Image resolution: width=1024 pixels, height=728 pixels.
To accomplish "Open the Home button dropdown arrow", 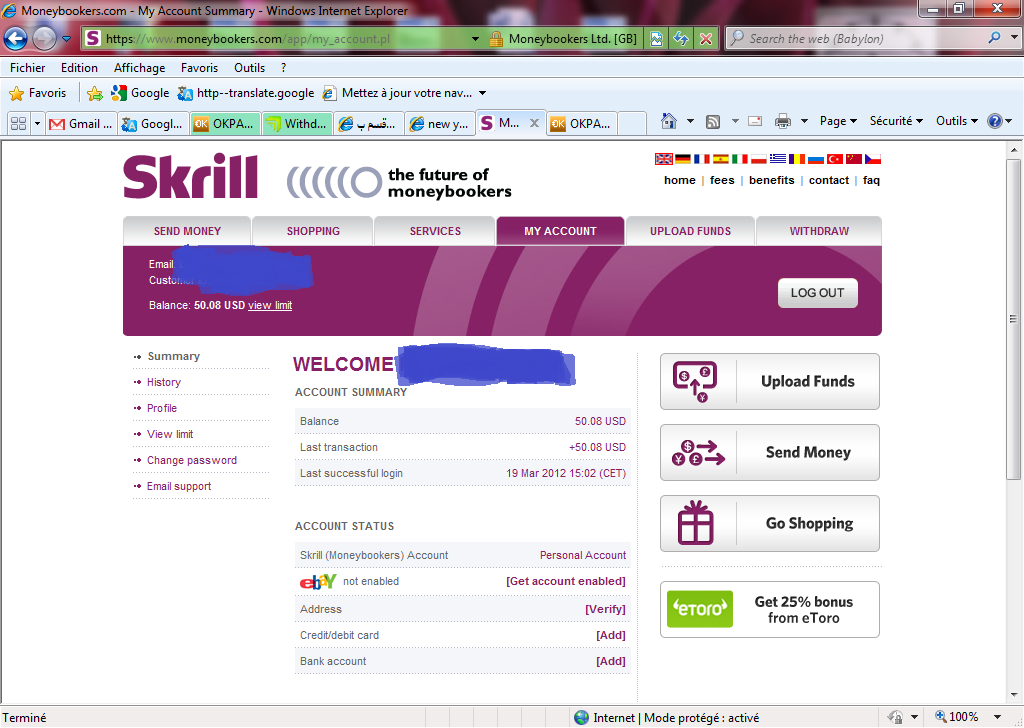I will point(690,121).
